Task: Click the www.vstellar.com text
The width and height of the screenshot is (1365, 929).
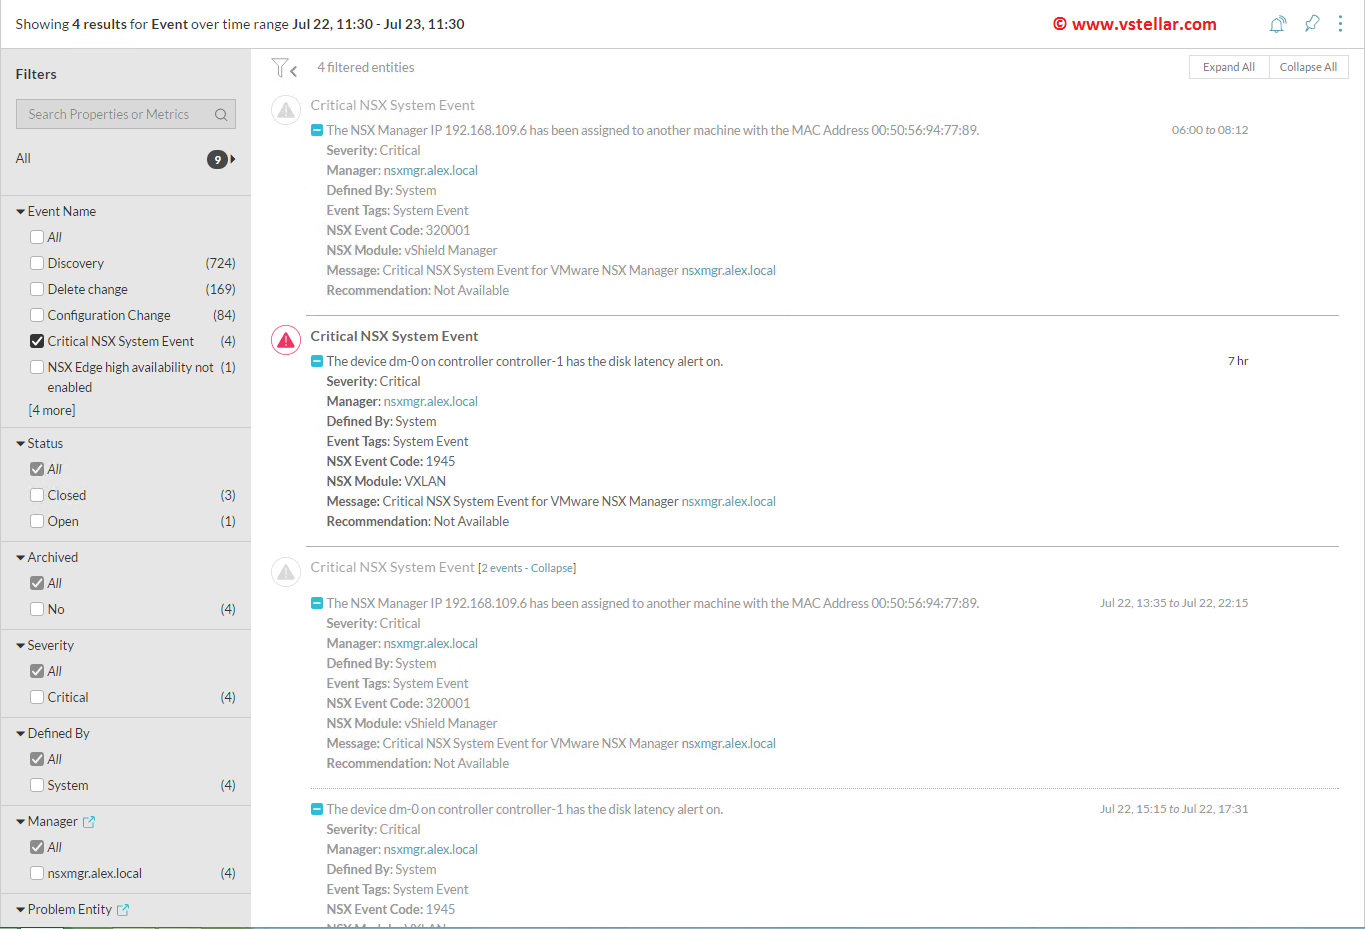Action: click(x=1144, y=24)
